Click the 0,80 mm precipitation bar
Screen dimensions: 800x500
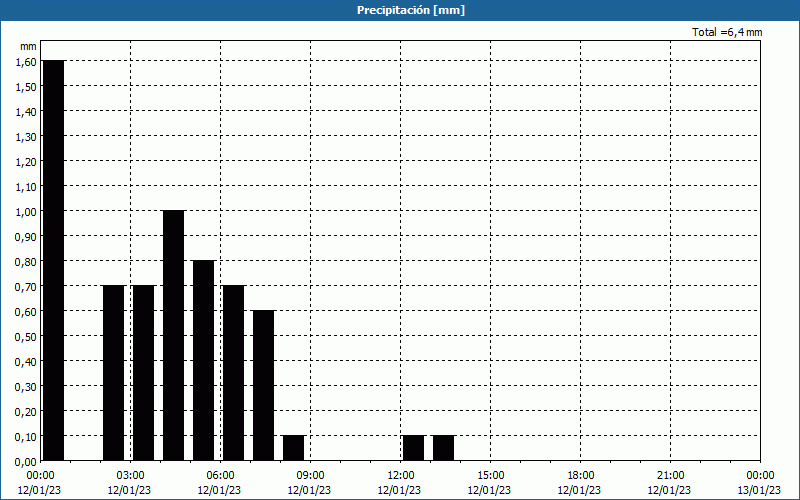click(x=204, y=360)
